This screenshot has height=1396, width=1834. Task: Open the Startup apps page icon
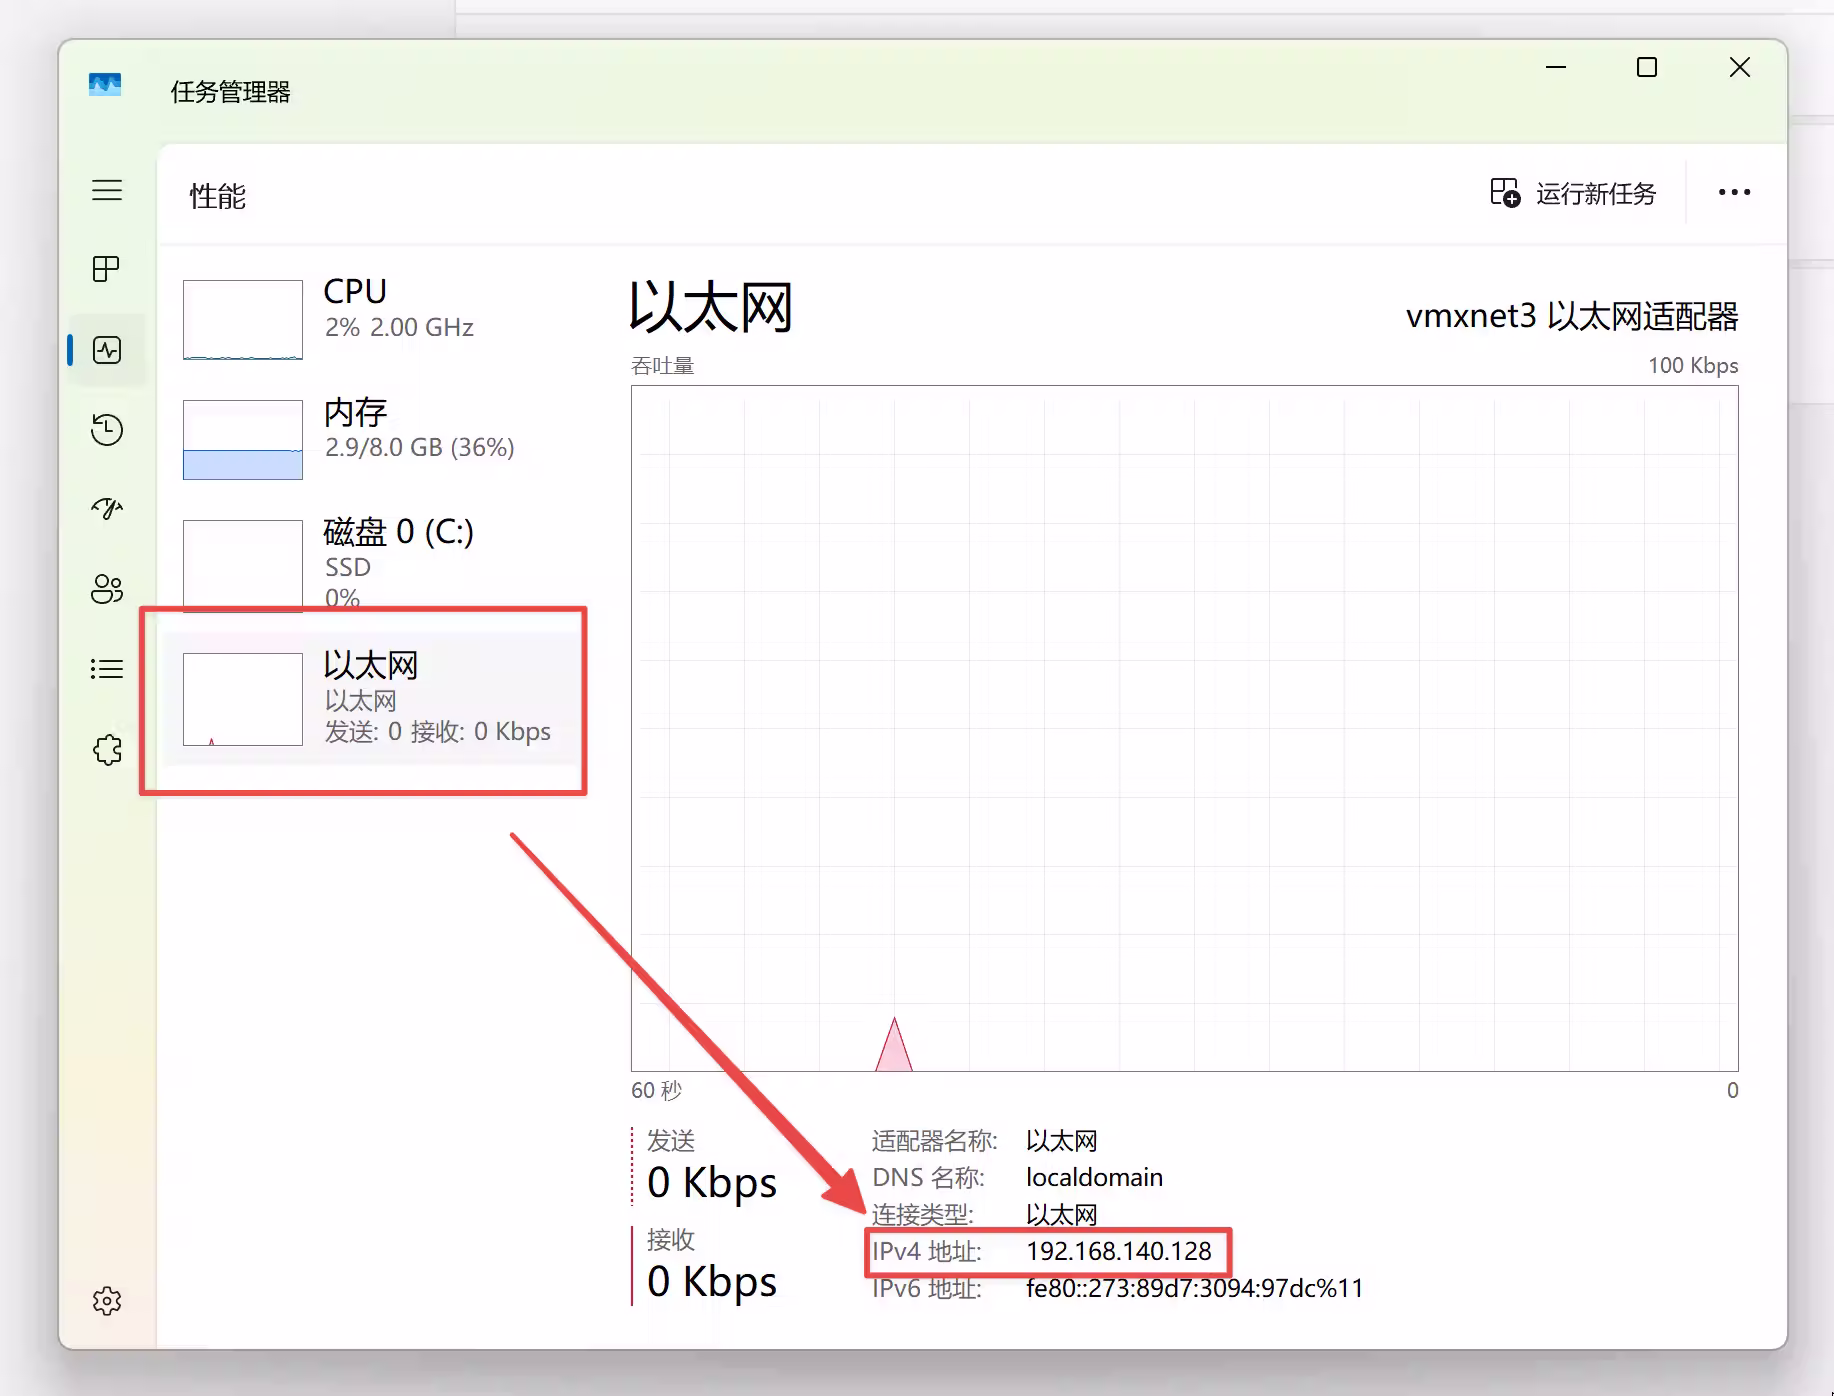pyautogui.click(x=107, y=509)
